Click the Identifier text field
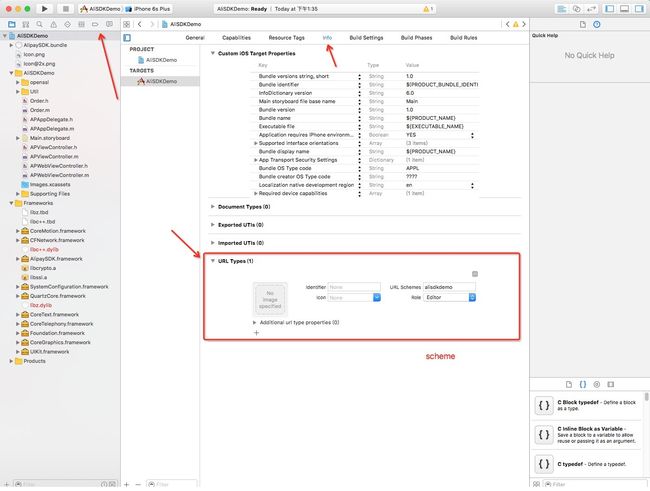 tap(354, 287)
